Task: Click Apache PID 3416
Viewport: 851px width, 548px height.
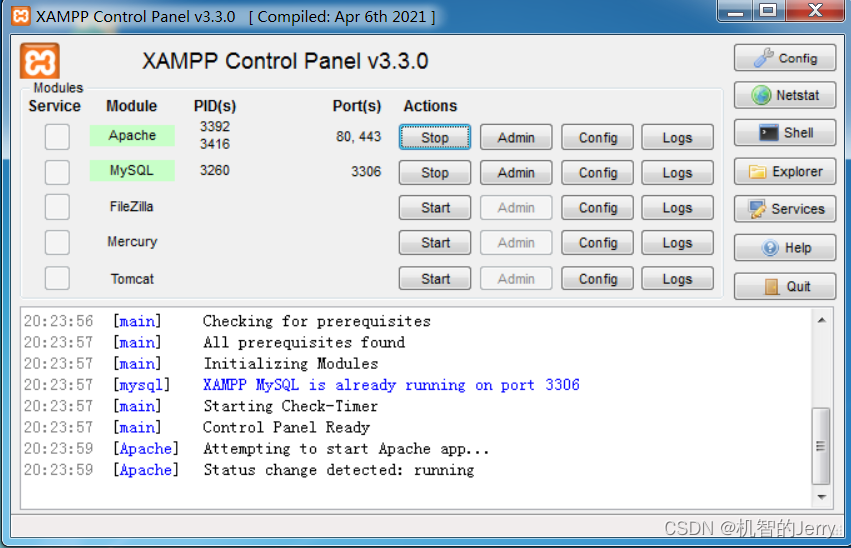Action: pos(215,144)
